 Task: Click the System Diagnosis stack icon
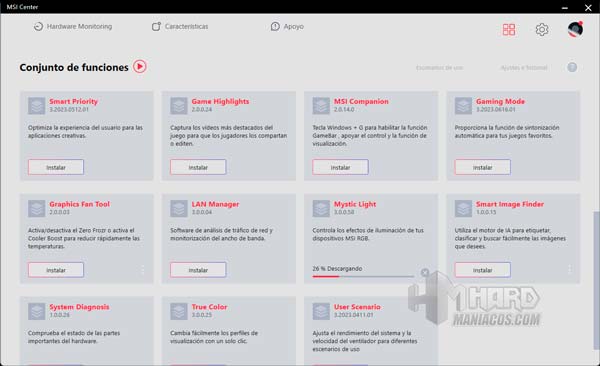coord(36,311)
